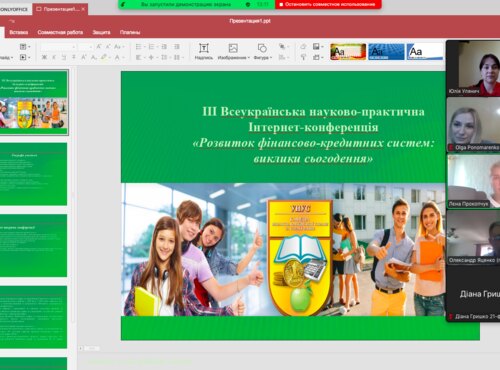Select Діана Гришко's participant tile
The height and width of the screenshot is (370, 500).
coord(473,294)
